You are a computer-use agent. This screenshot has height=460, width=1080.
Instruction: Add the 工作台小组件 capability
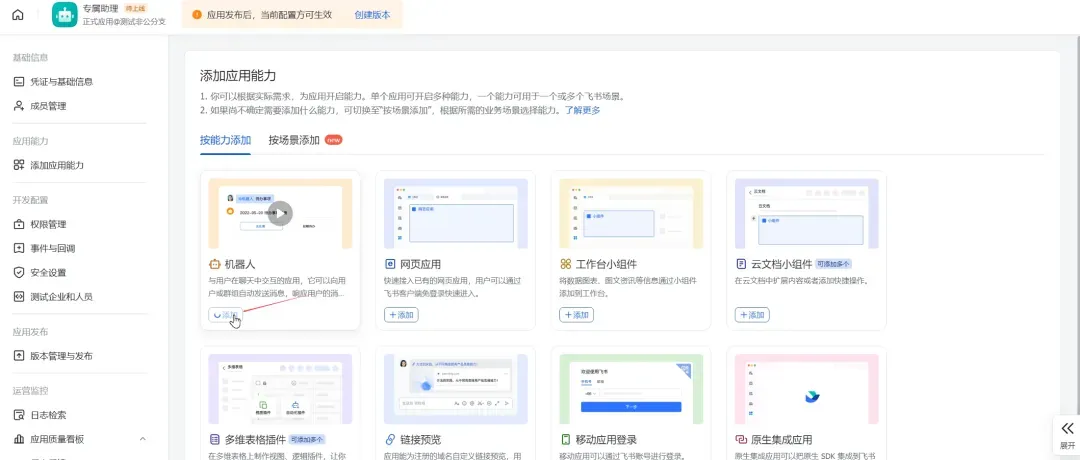click(576, 314)
